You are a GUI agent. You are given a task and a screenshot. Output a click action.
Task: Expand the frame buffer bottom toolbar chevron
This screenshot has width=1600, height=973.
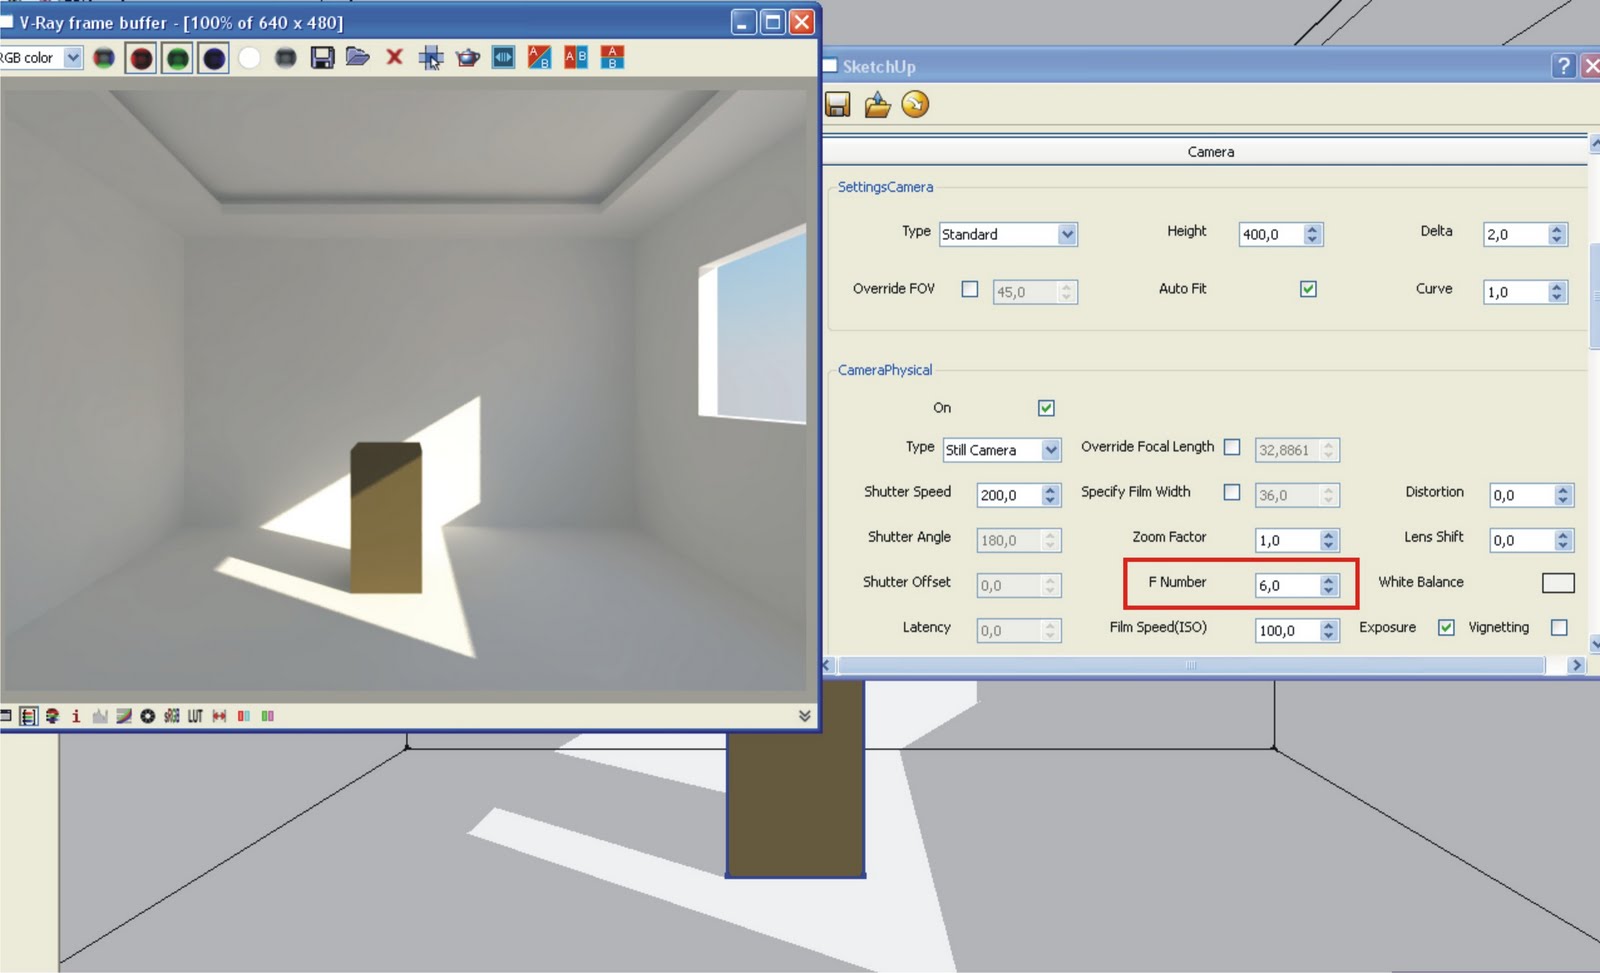[x=805, y=716]
